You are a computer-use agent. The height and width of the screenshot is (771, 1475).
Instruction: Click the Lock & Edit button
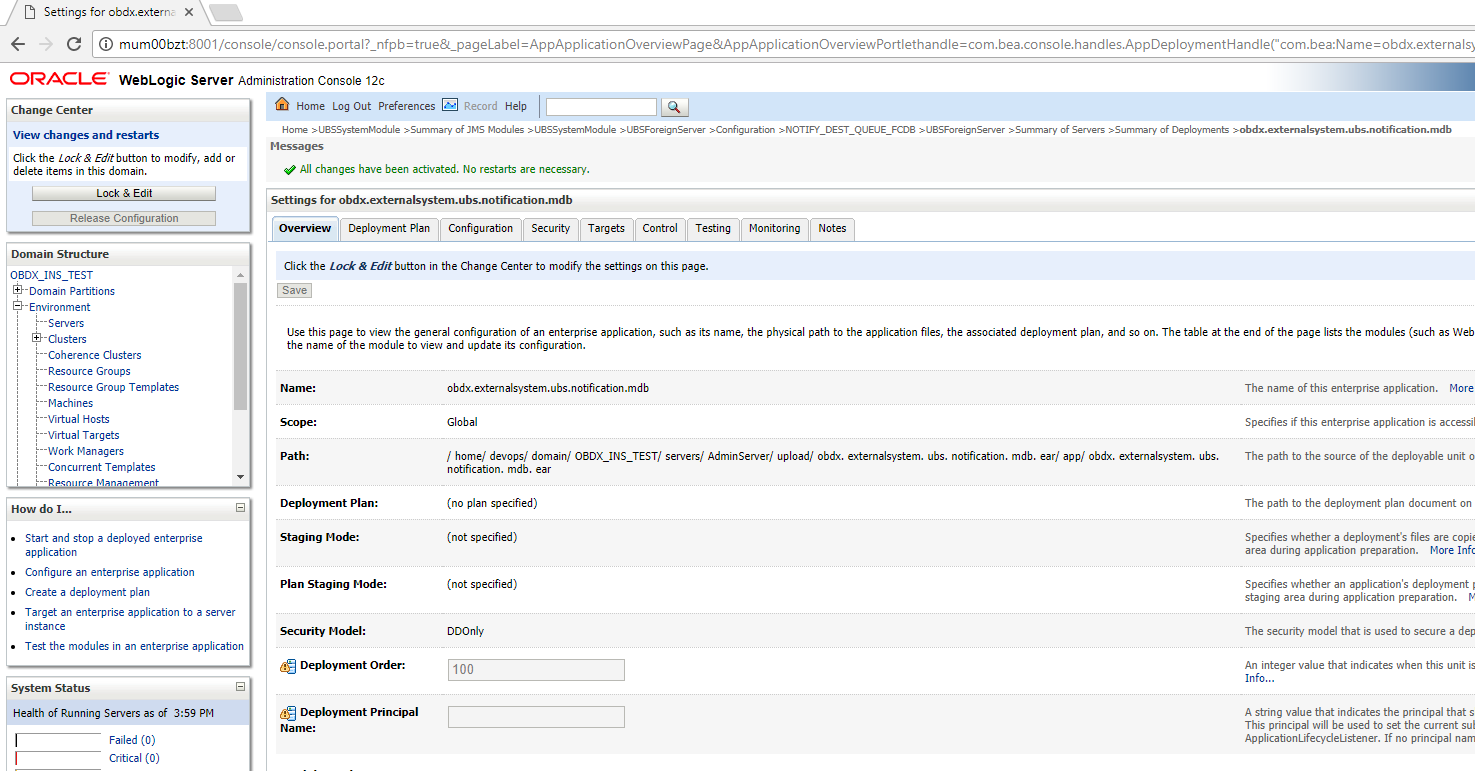124,193
